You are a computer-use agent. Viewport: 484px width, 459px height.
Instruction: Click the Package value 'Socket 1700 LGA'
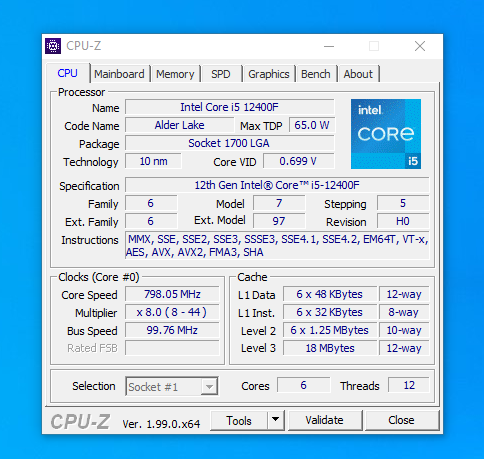click(230, 143)
